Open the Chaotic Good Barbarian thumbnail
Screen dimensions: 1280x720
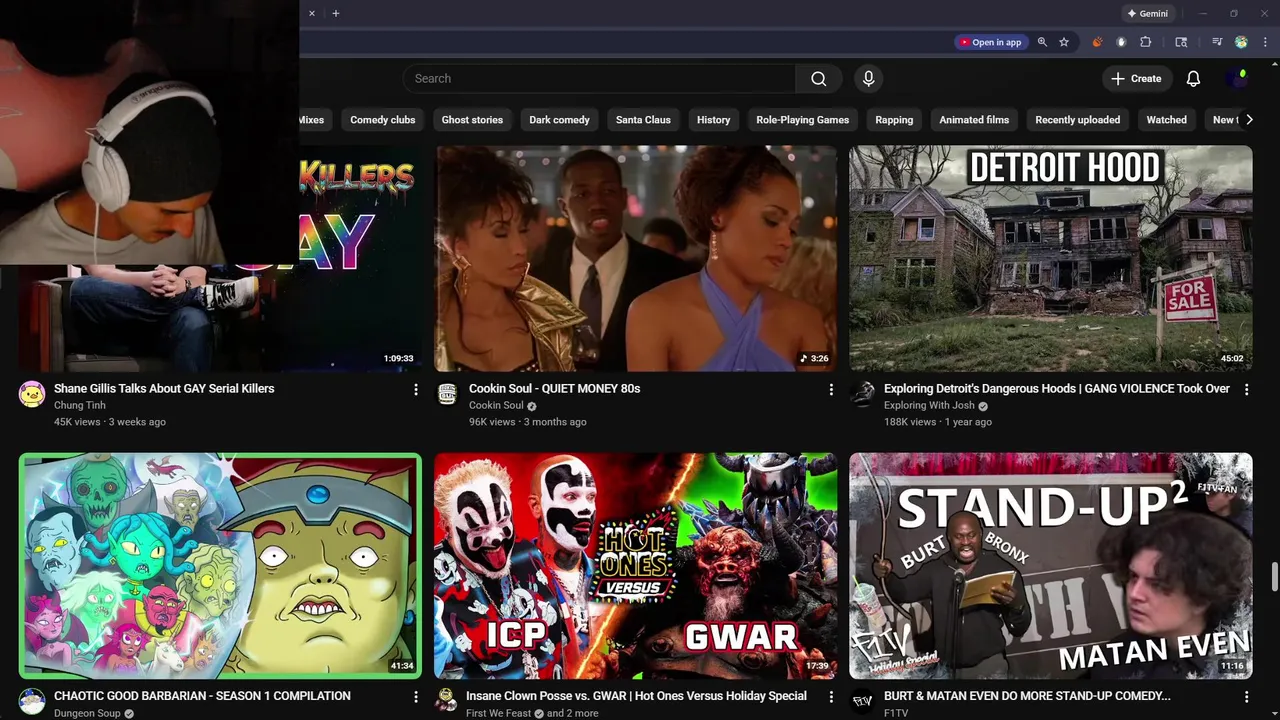point(220,566)
